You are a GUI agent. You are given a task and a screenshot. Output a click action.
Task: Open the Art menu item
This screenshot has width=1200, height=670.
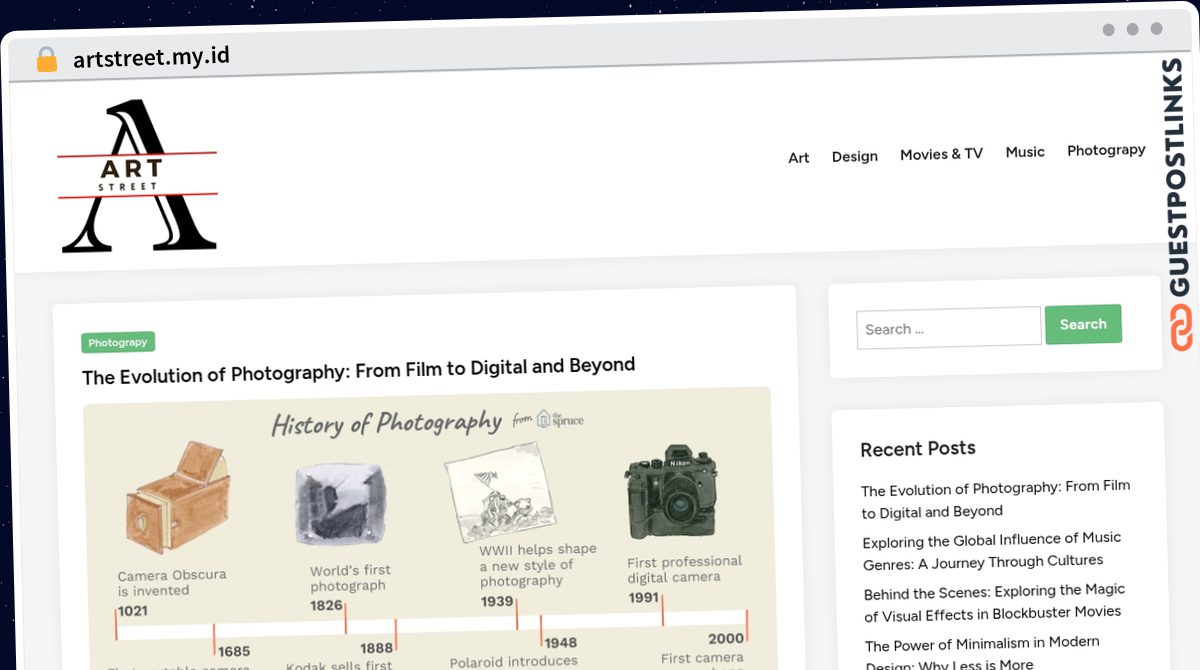click(798, 157)
